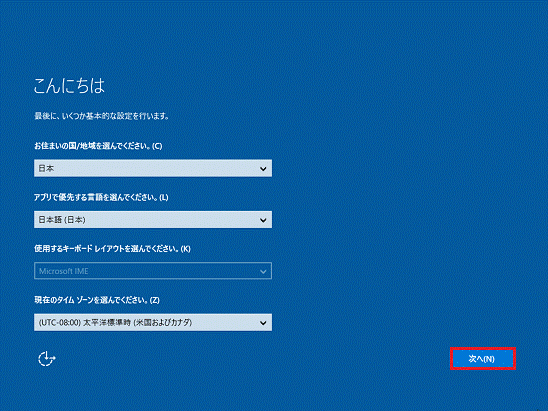548x411 pixels.
Task: Open the Ease of Access icon
Action: click(46, 359)
